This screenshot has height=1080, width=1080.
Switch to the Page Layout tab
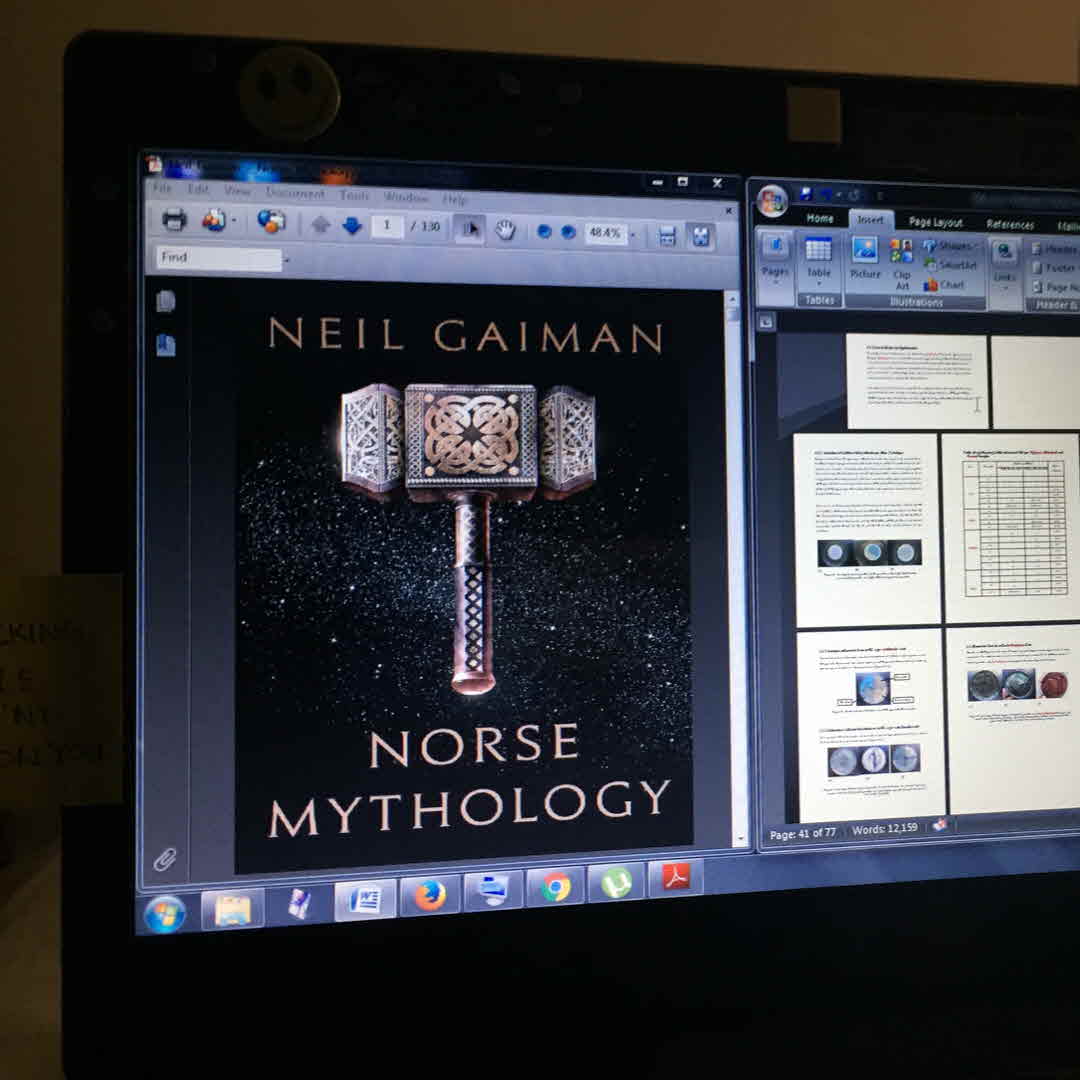click(x=935, y=223)
